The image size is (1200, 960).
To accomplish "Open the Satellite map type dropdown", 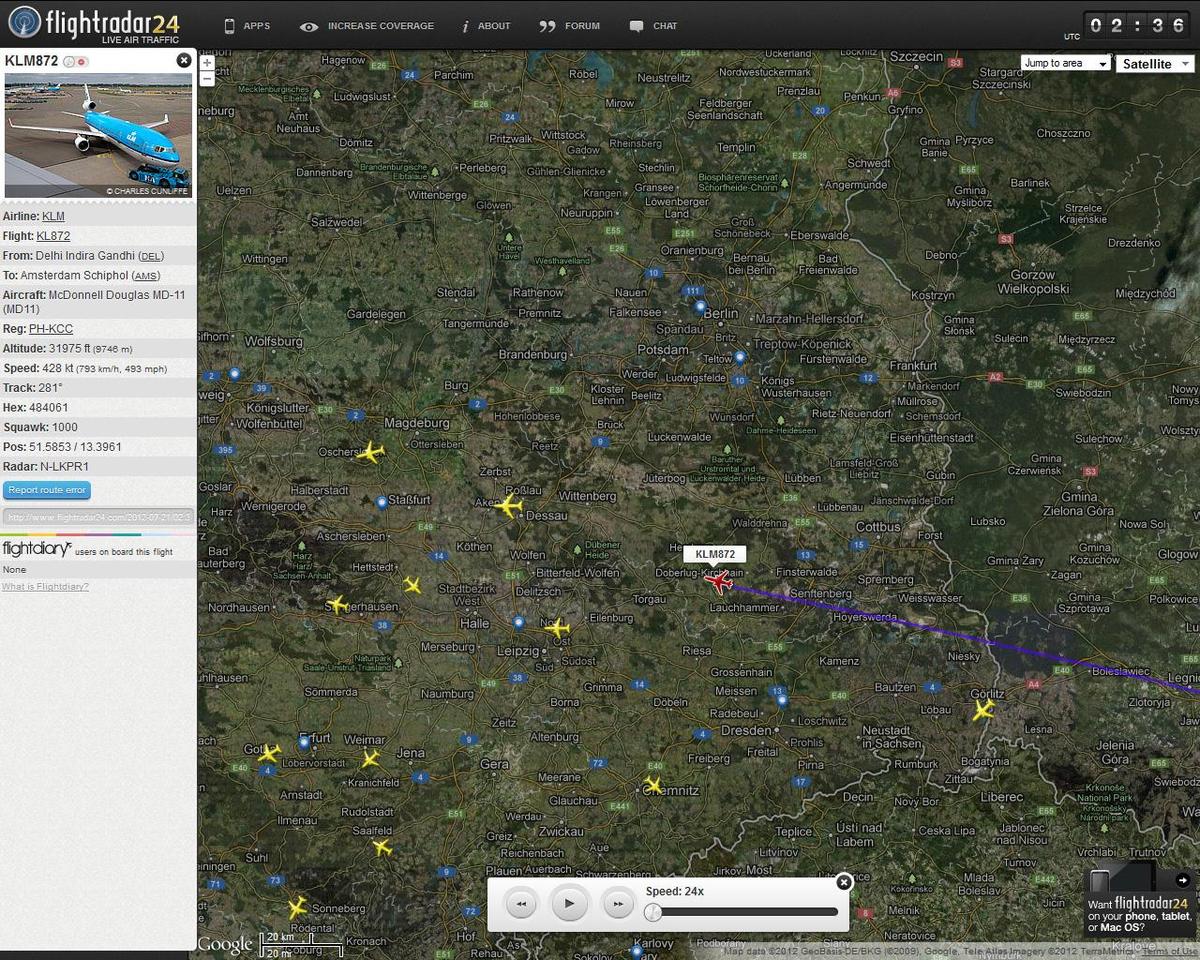I will point(1155,63).
